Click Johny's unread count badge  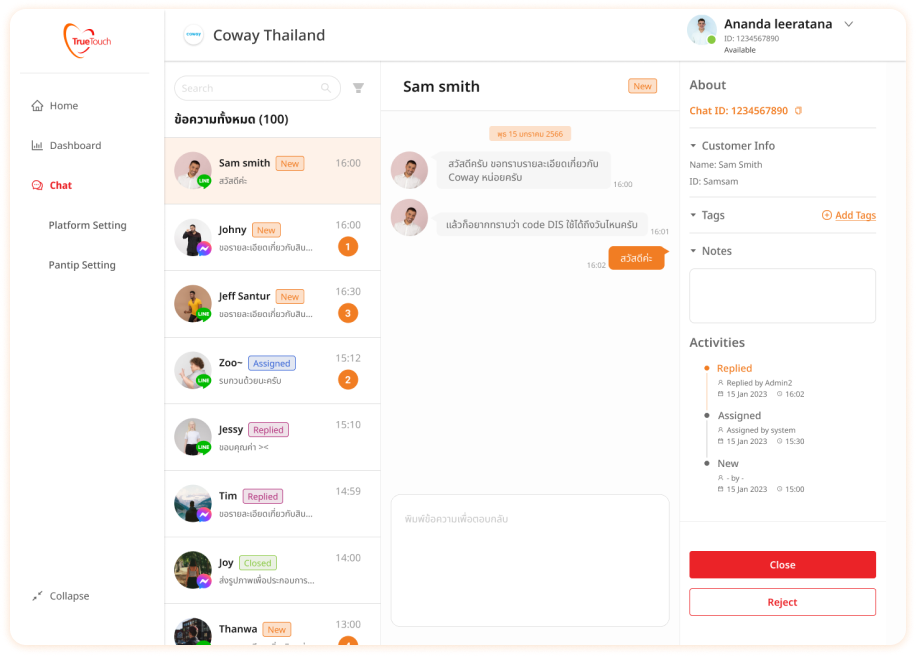348,247
